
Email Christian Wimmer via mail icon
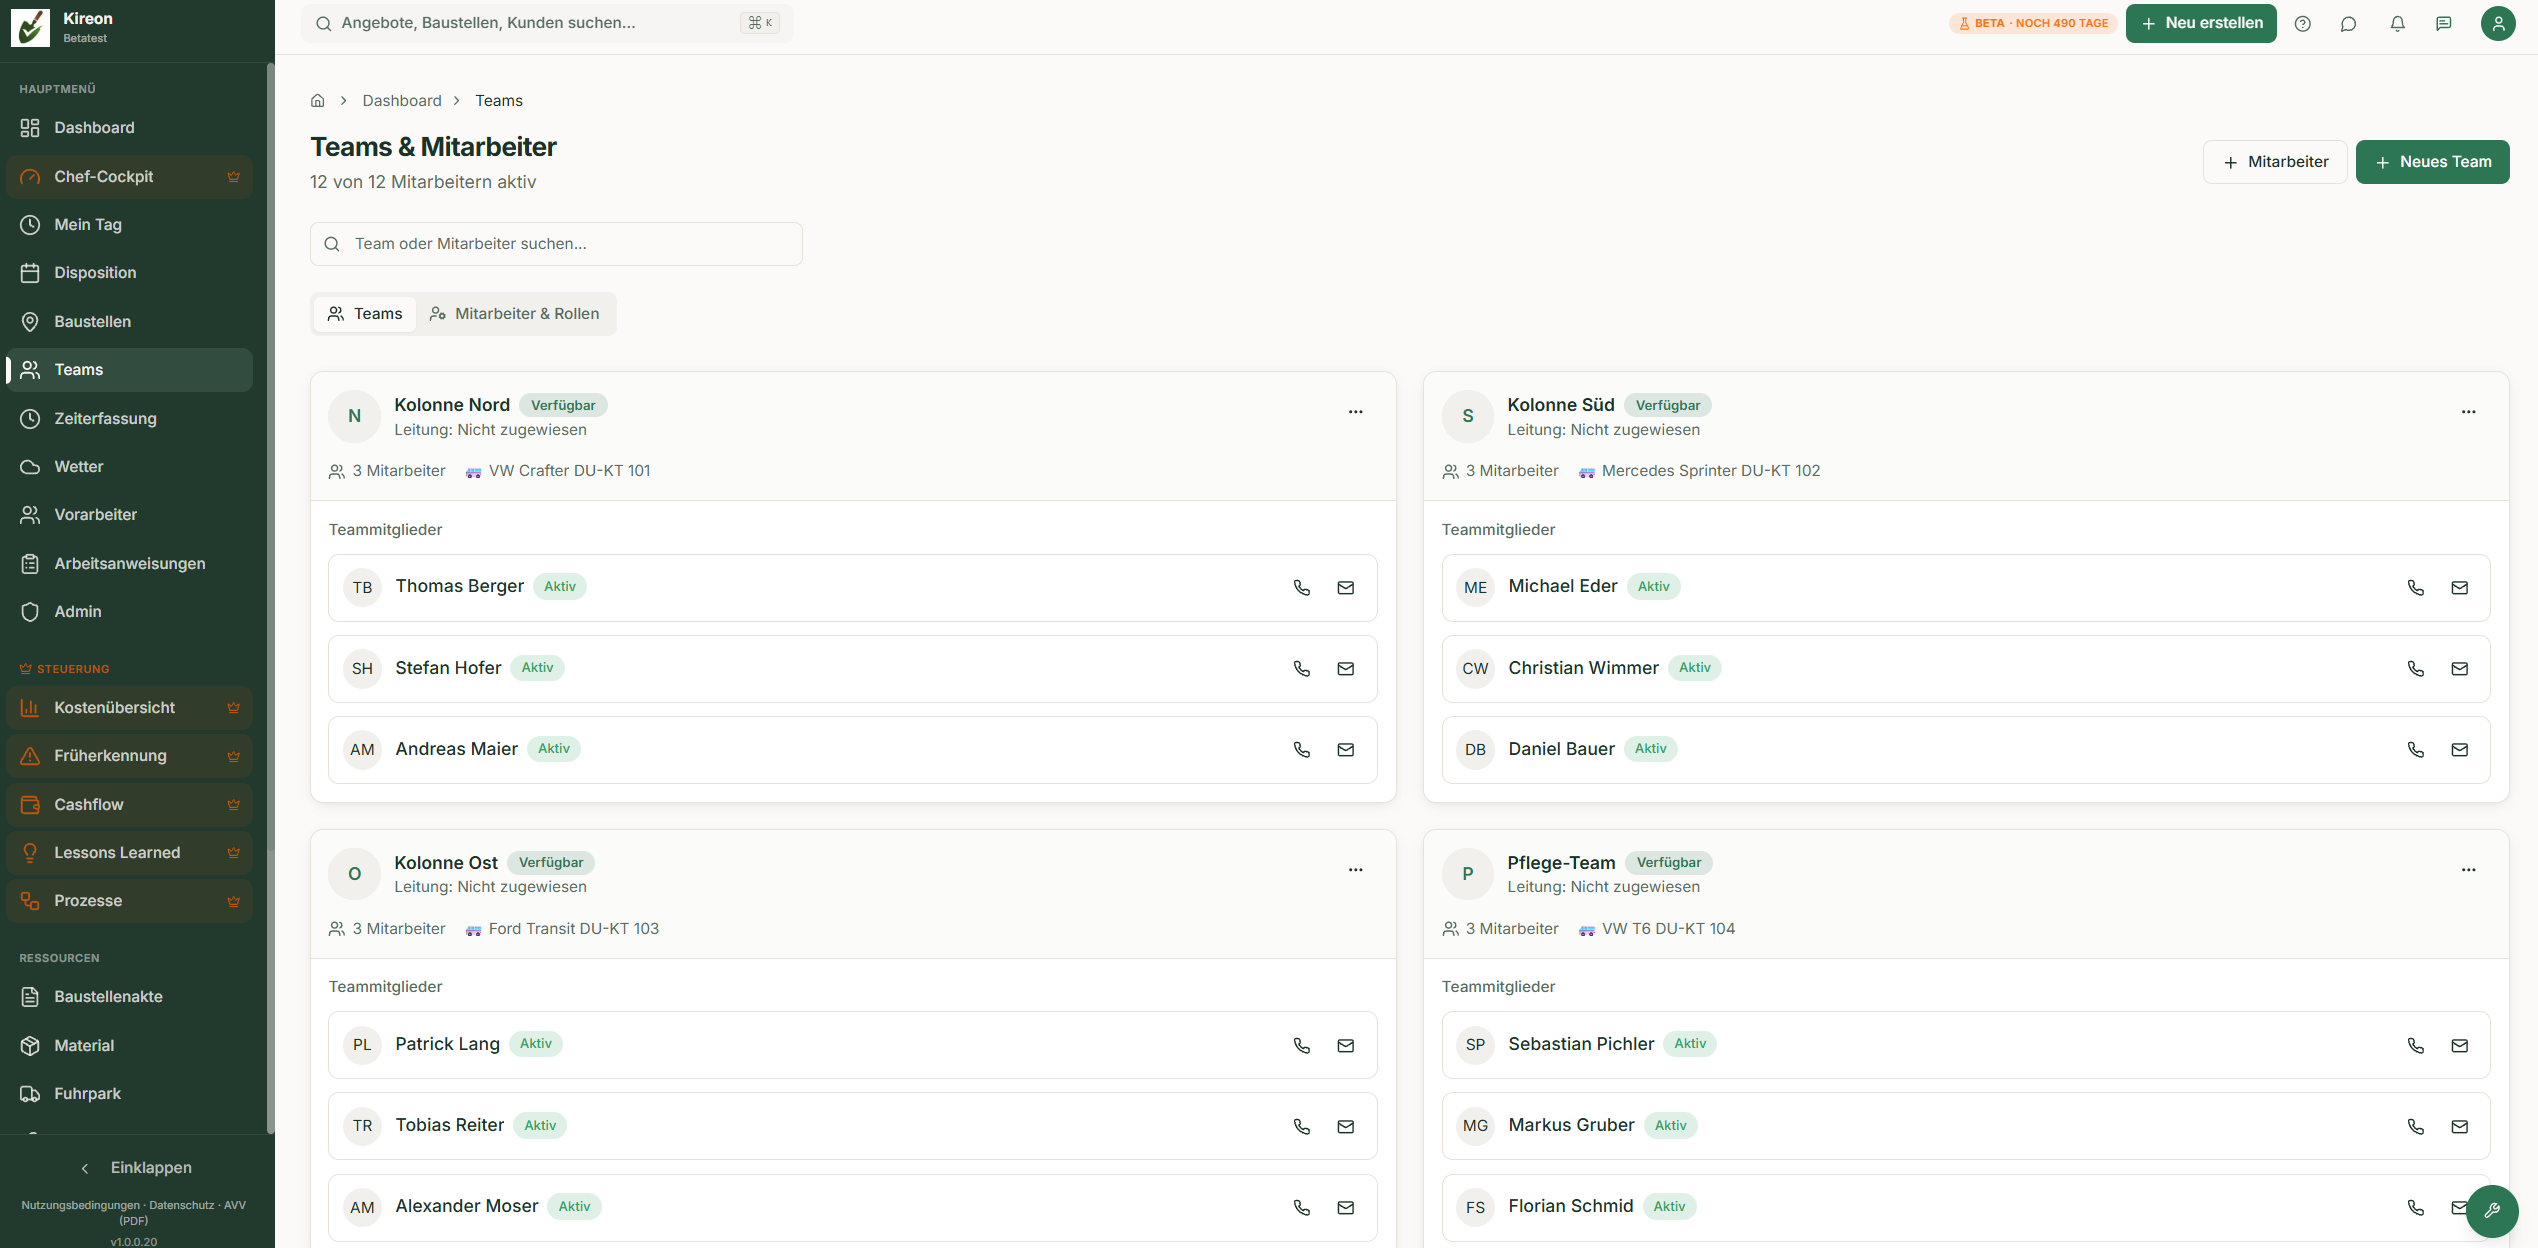point(2459,669)
